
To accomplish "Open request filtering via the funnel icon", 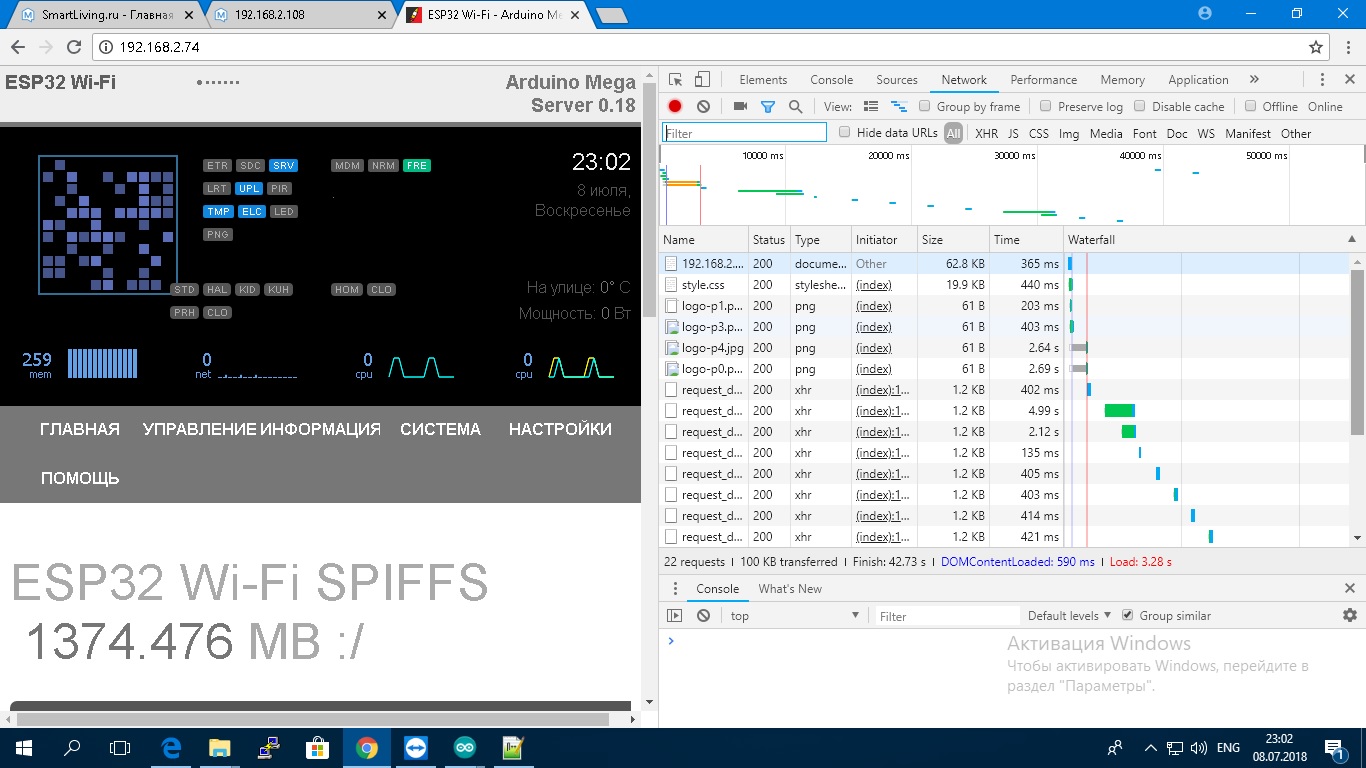I will [768, 106].
